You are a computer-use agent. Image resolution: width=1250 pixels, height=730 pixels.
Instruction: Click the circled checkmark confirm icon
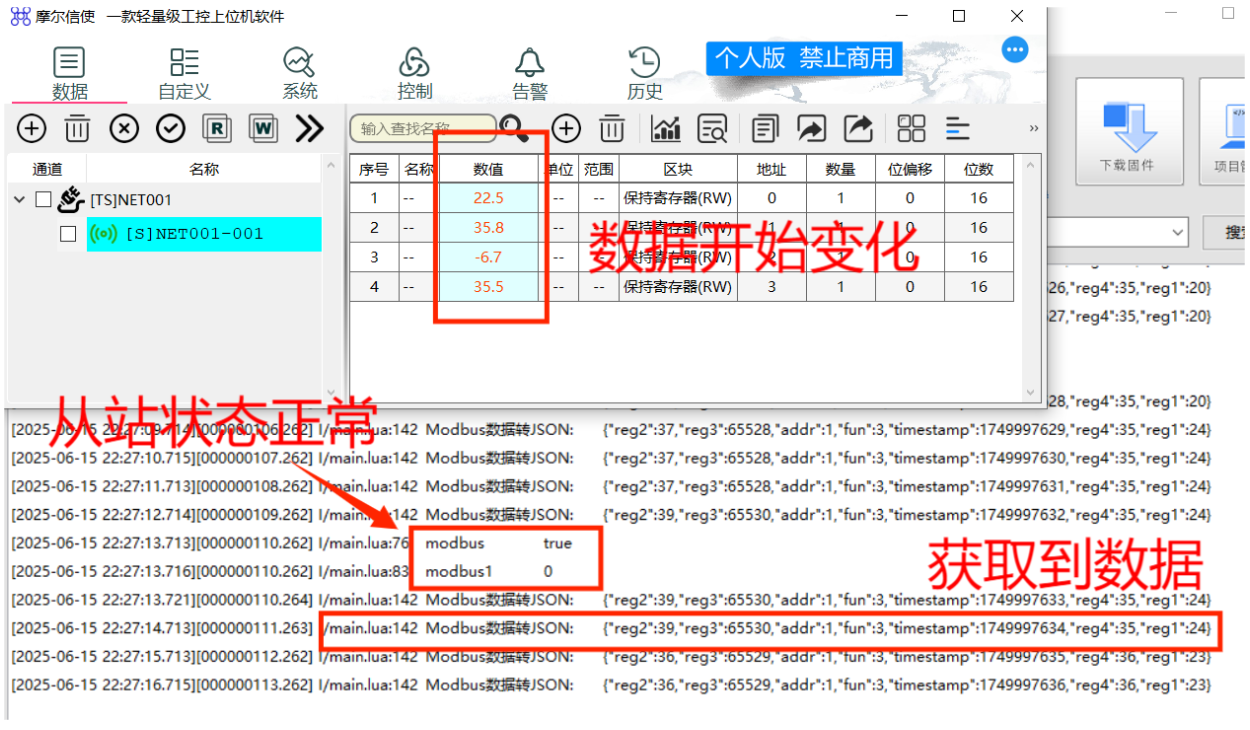pos(171,128)
